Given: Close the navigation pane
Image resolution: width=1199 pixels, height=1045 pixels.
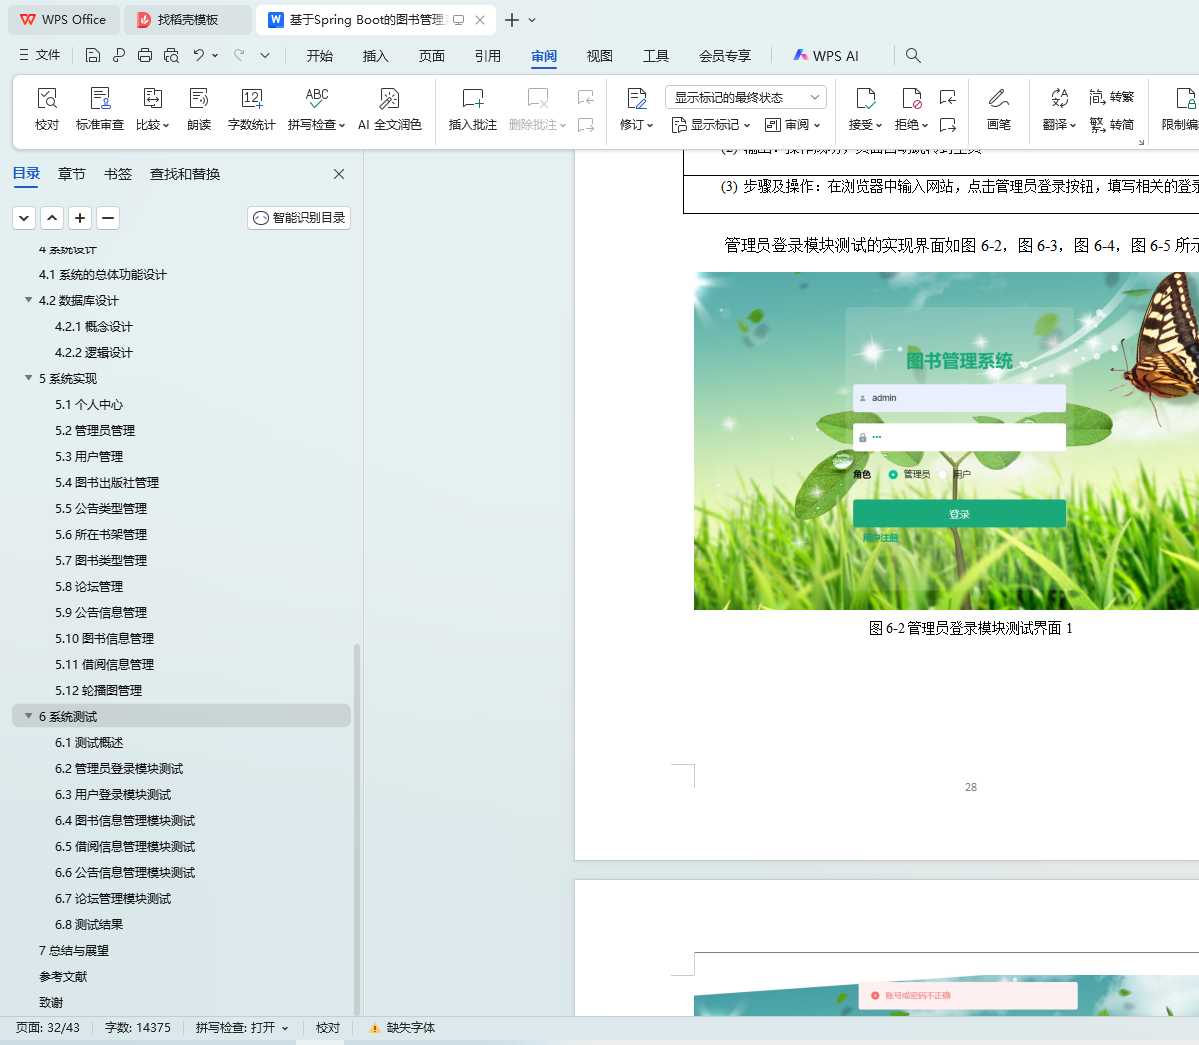Looking at the screenshot, I should click(x=339, y=174).
